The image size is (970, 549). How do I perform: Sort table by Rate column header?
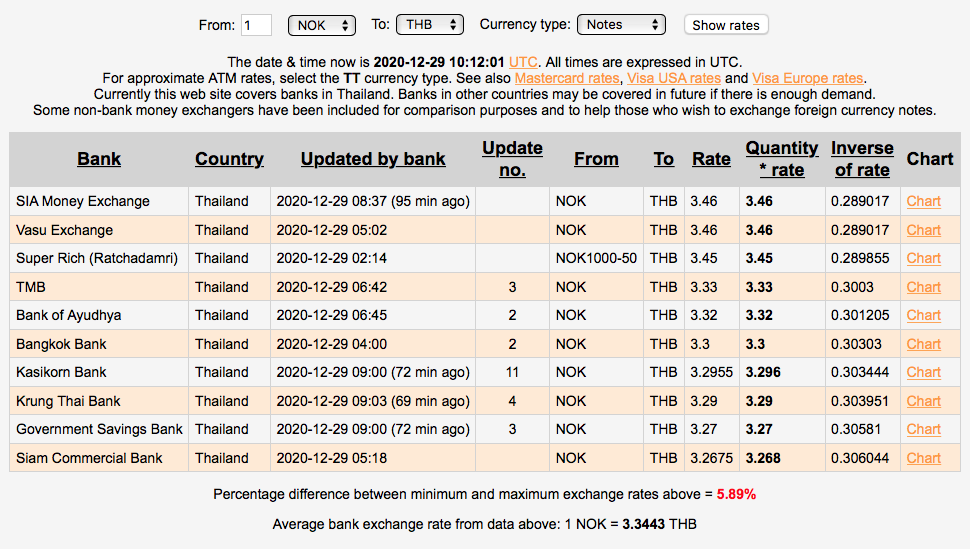click(711, 159)
